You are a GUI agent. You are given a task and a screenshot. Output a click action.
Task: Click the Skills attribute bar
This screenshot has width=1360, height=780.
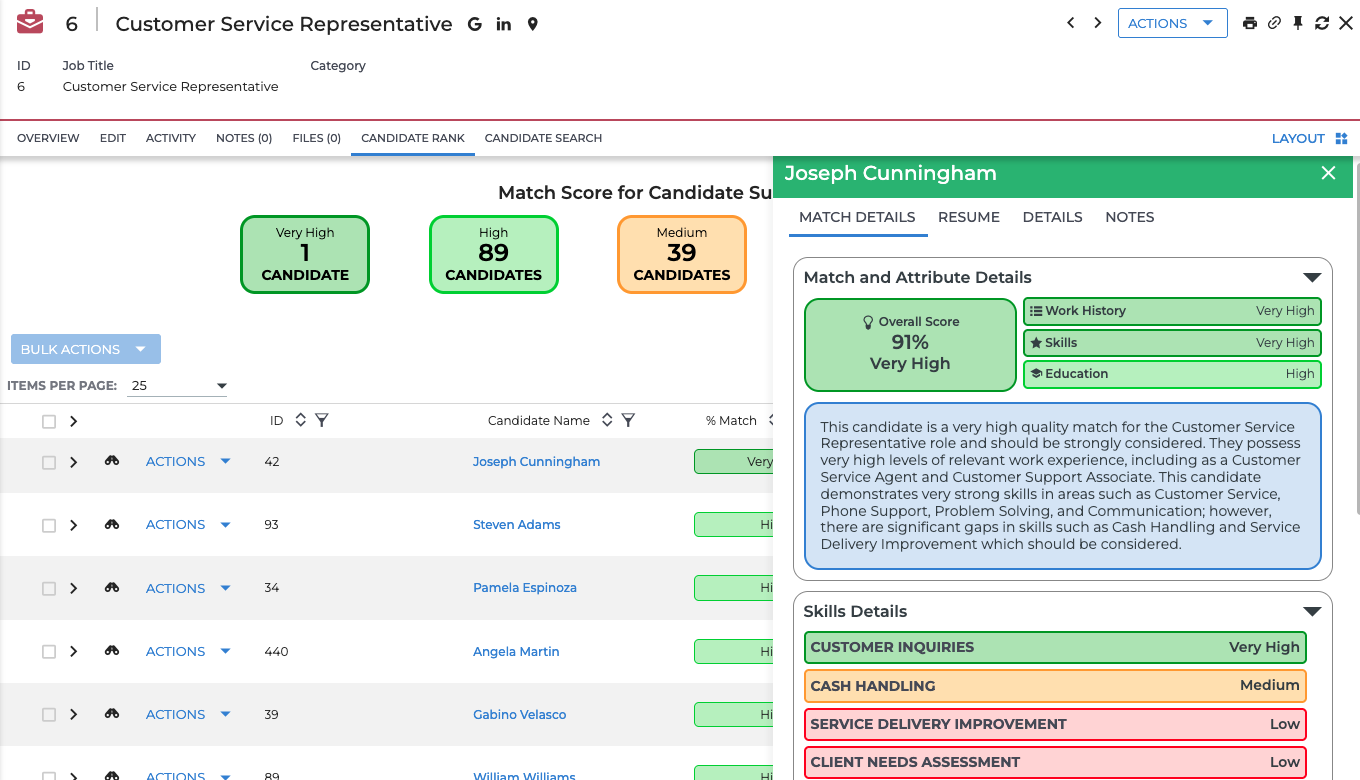click(1172, 343)
